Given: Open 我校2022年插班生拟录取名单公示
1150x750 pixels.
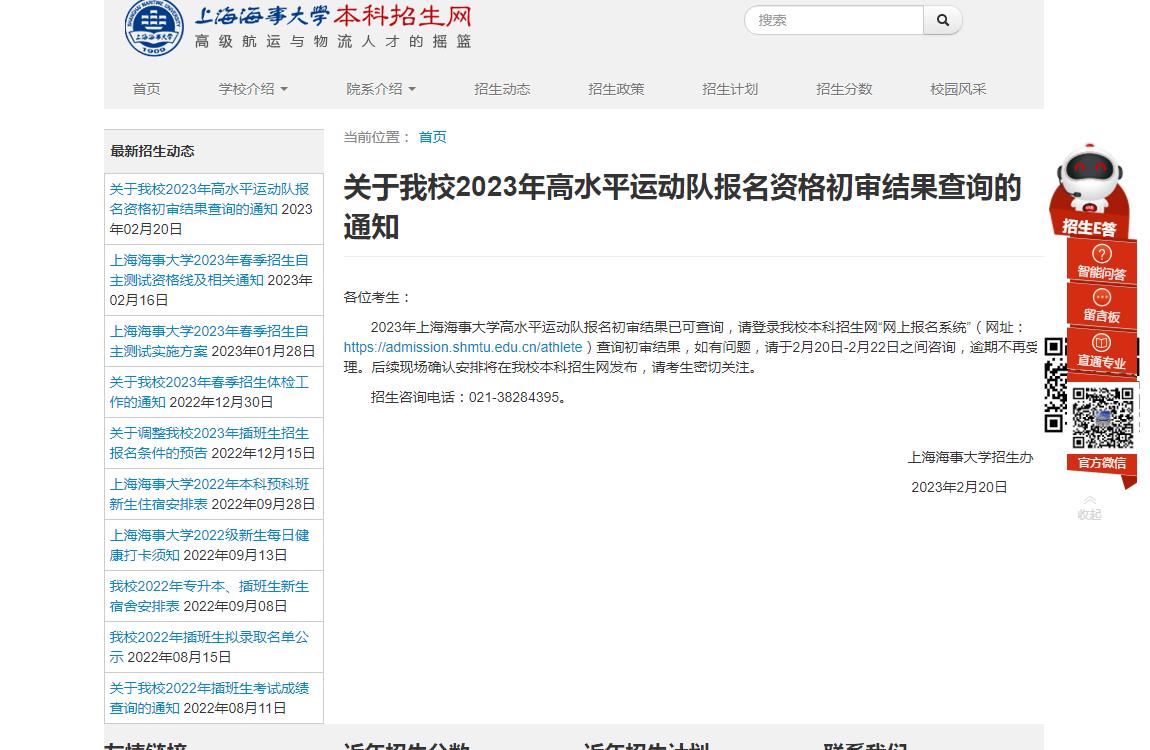Looking at the screenshot, I should point(209,647).
